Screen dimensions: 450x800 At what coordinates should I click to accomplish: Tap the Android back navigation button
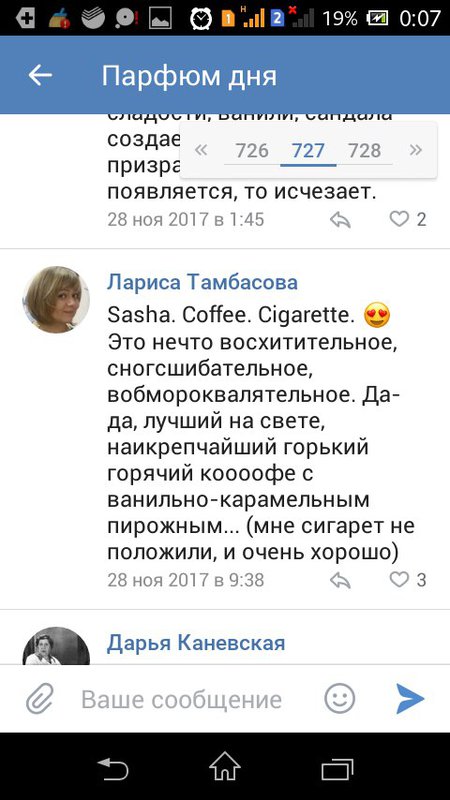tap(113, 767)
